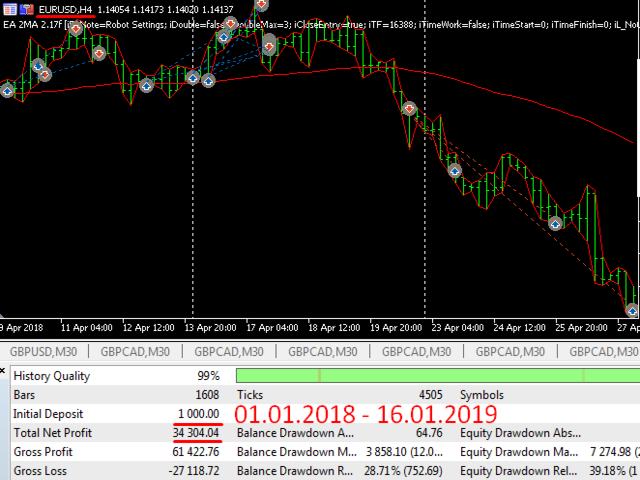
Task: Select the leftmost trade marker on the chart
Action: coord(7,90)
